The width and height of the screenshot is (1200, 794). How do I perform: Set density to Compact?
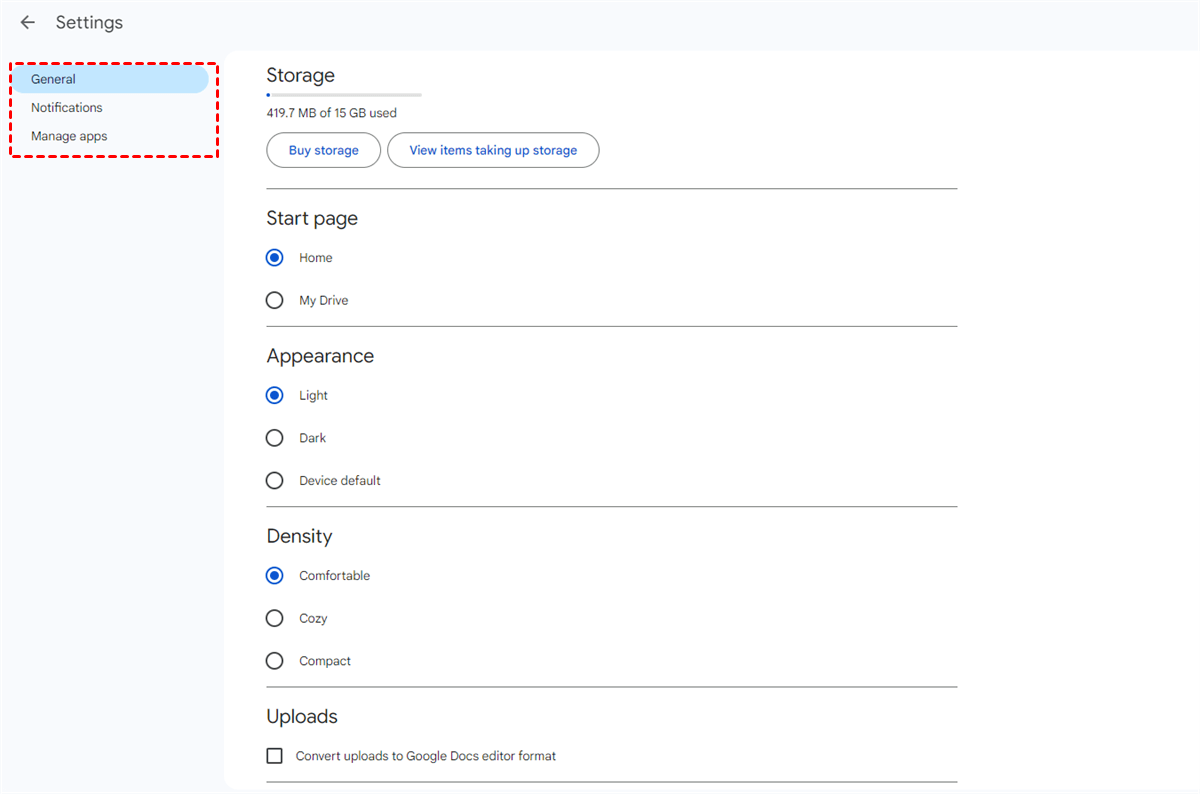point(275,661)
